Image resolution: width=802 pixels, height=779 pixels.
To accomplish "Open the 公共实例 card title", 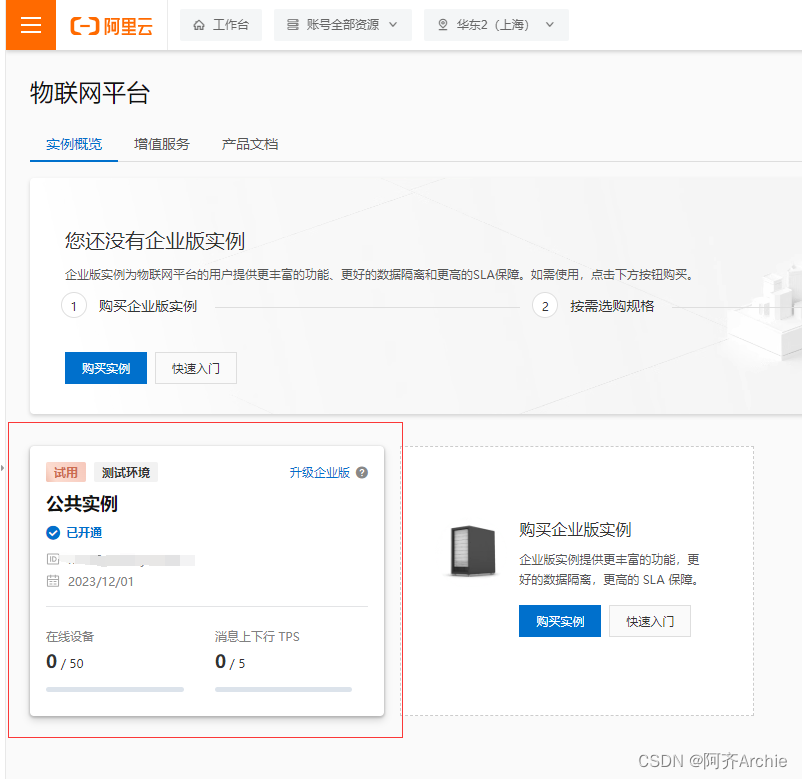I will point(82,504).
